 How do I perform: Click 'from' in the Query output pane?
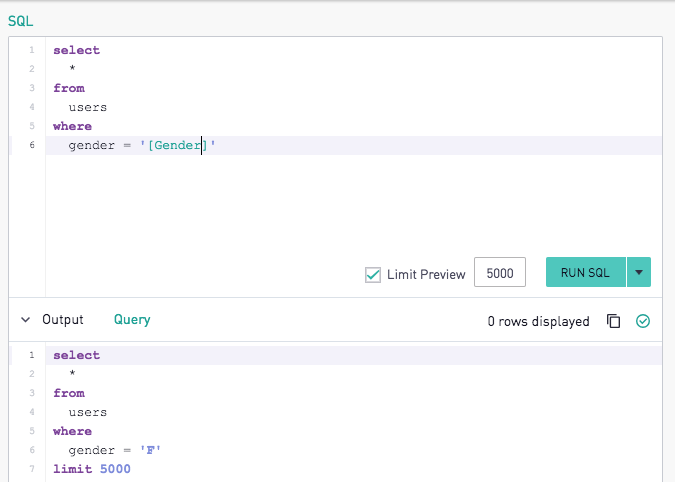click(69, 393)
